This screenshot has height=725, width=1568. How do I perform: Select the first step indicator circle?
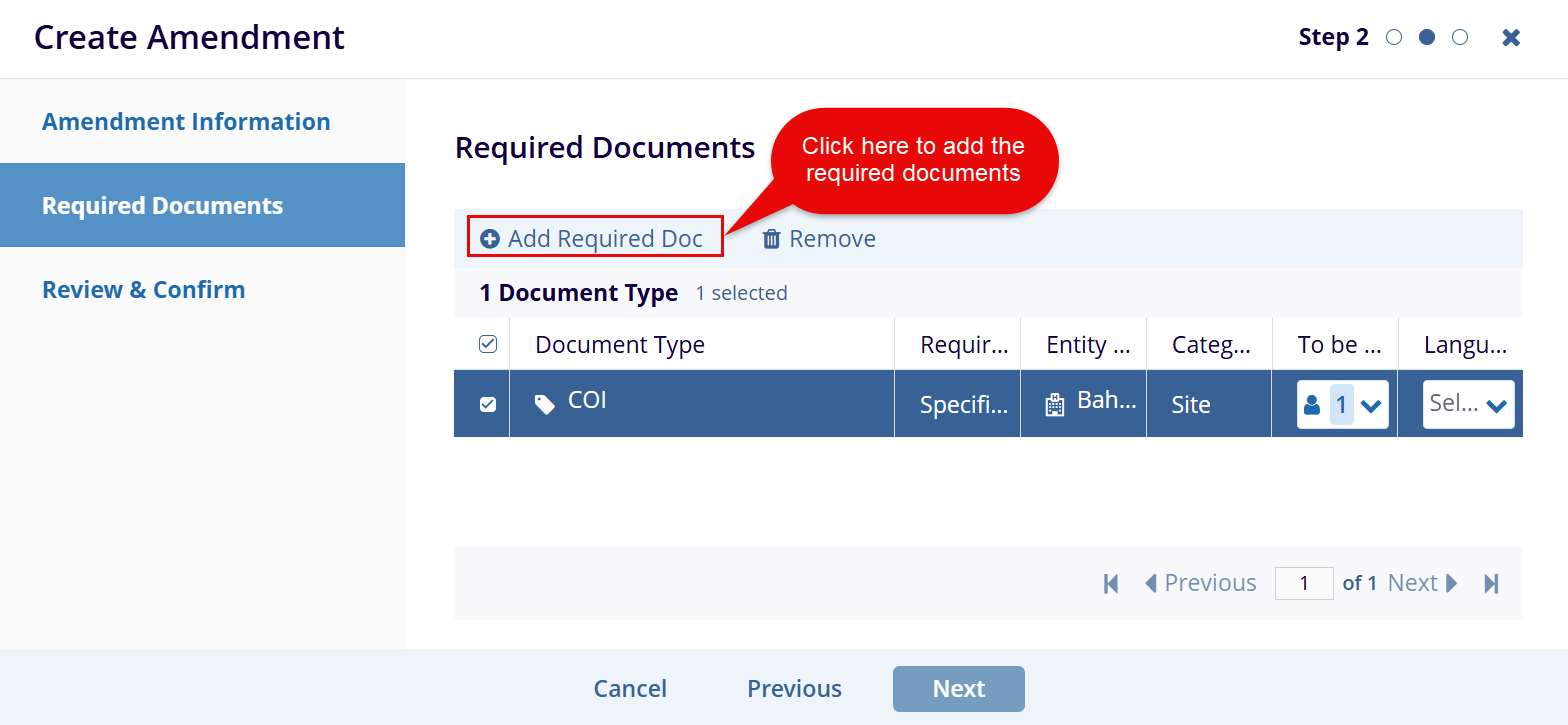click(x=1394, y=38)
